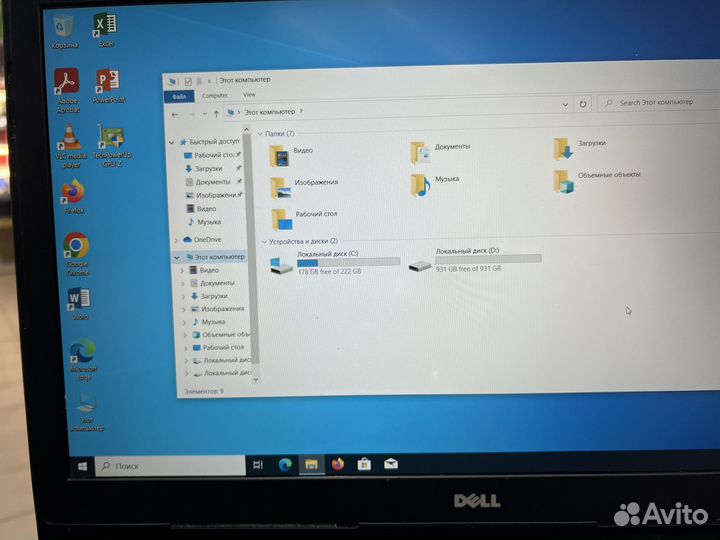Viewport: 720px width, 540px height.
Task: Open the Adobe Acrobat desktop shortcut
Action: click(x=68, y=90)
